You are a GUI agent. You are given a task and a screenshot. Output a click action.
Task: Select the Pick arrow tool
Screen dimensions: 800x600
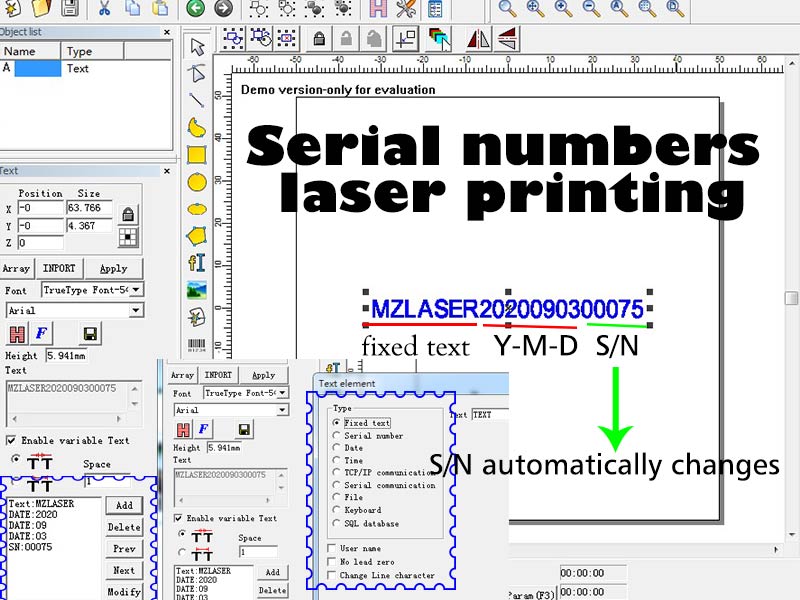(197, 46)
